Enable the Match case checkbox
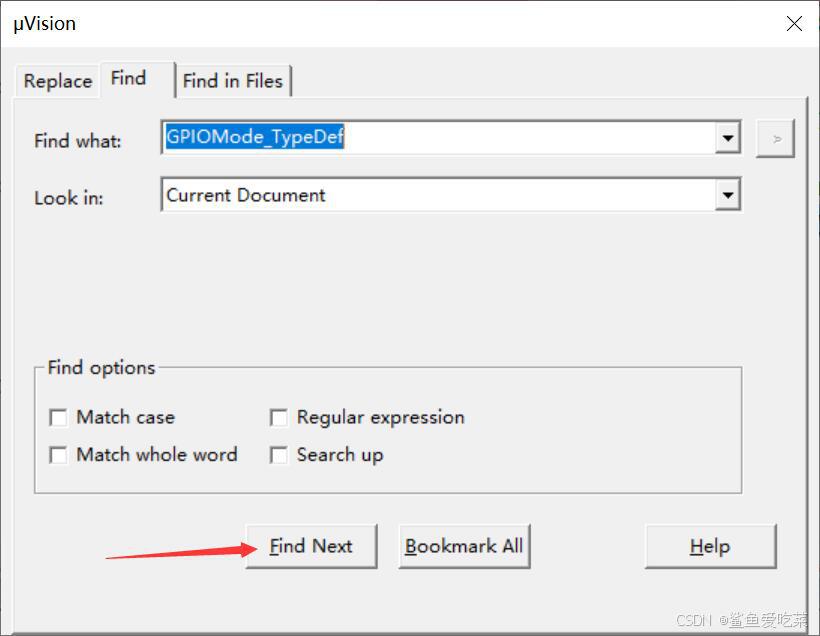 point(59,418)
